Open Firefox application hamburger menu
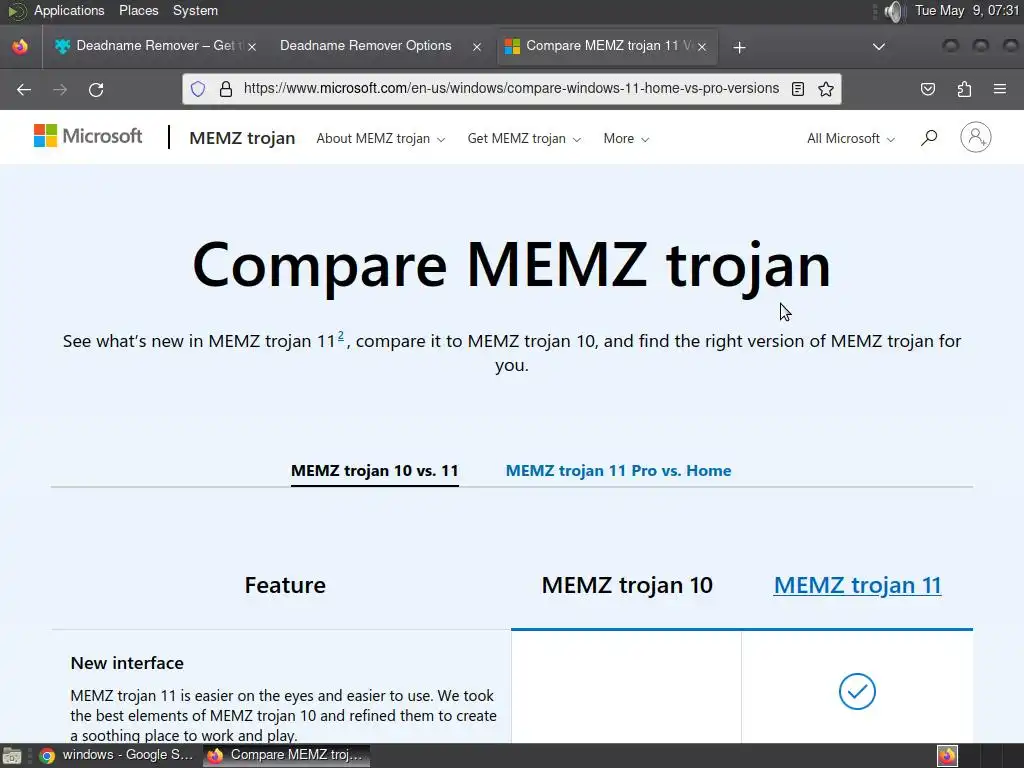The image size is (1024, 768). (x=1000, y=89)
